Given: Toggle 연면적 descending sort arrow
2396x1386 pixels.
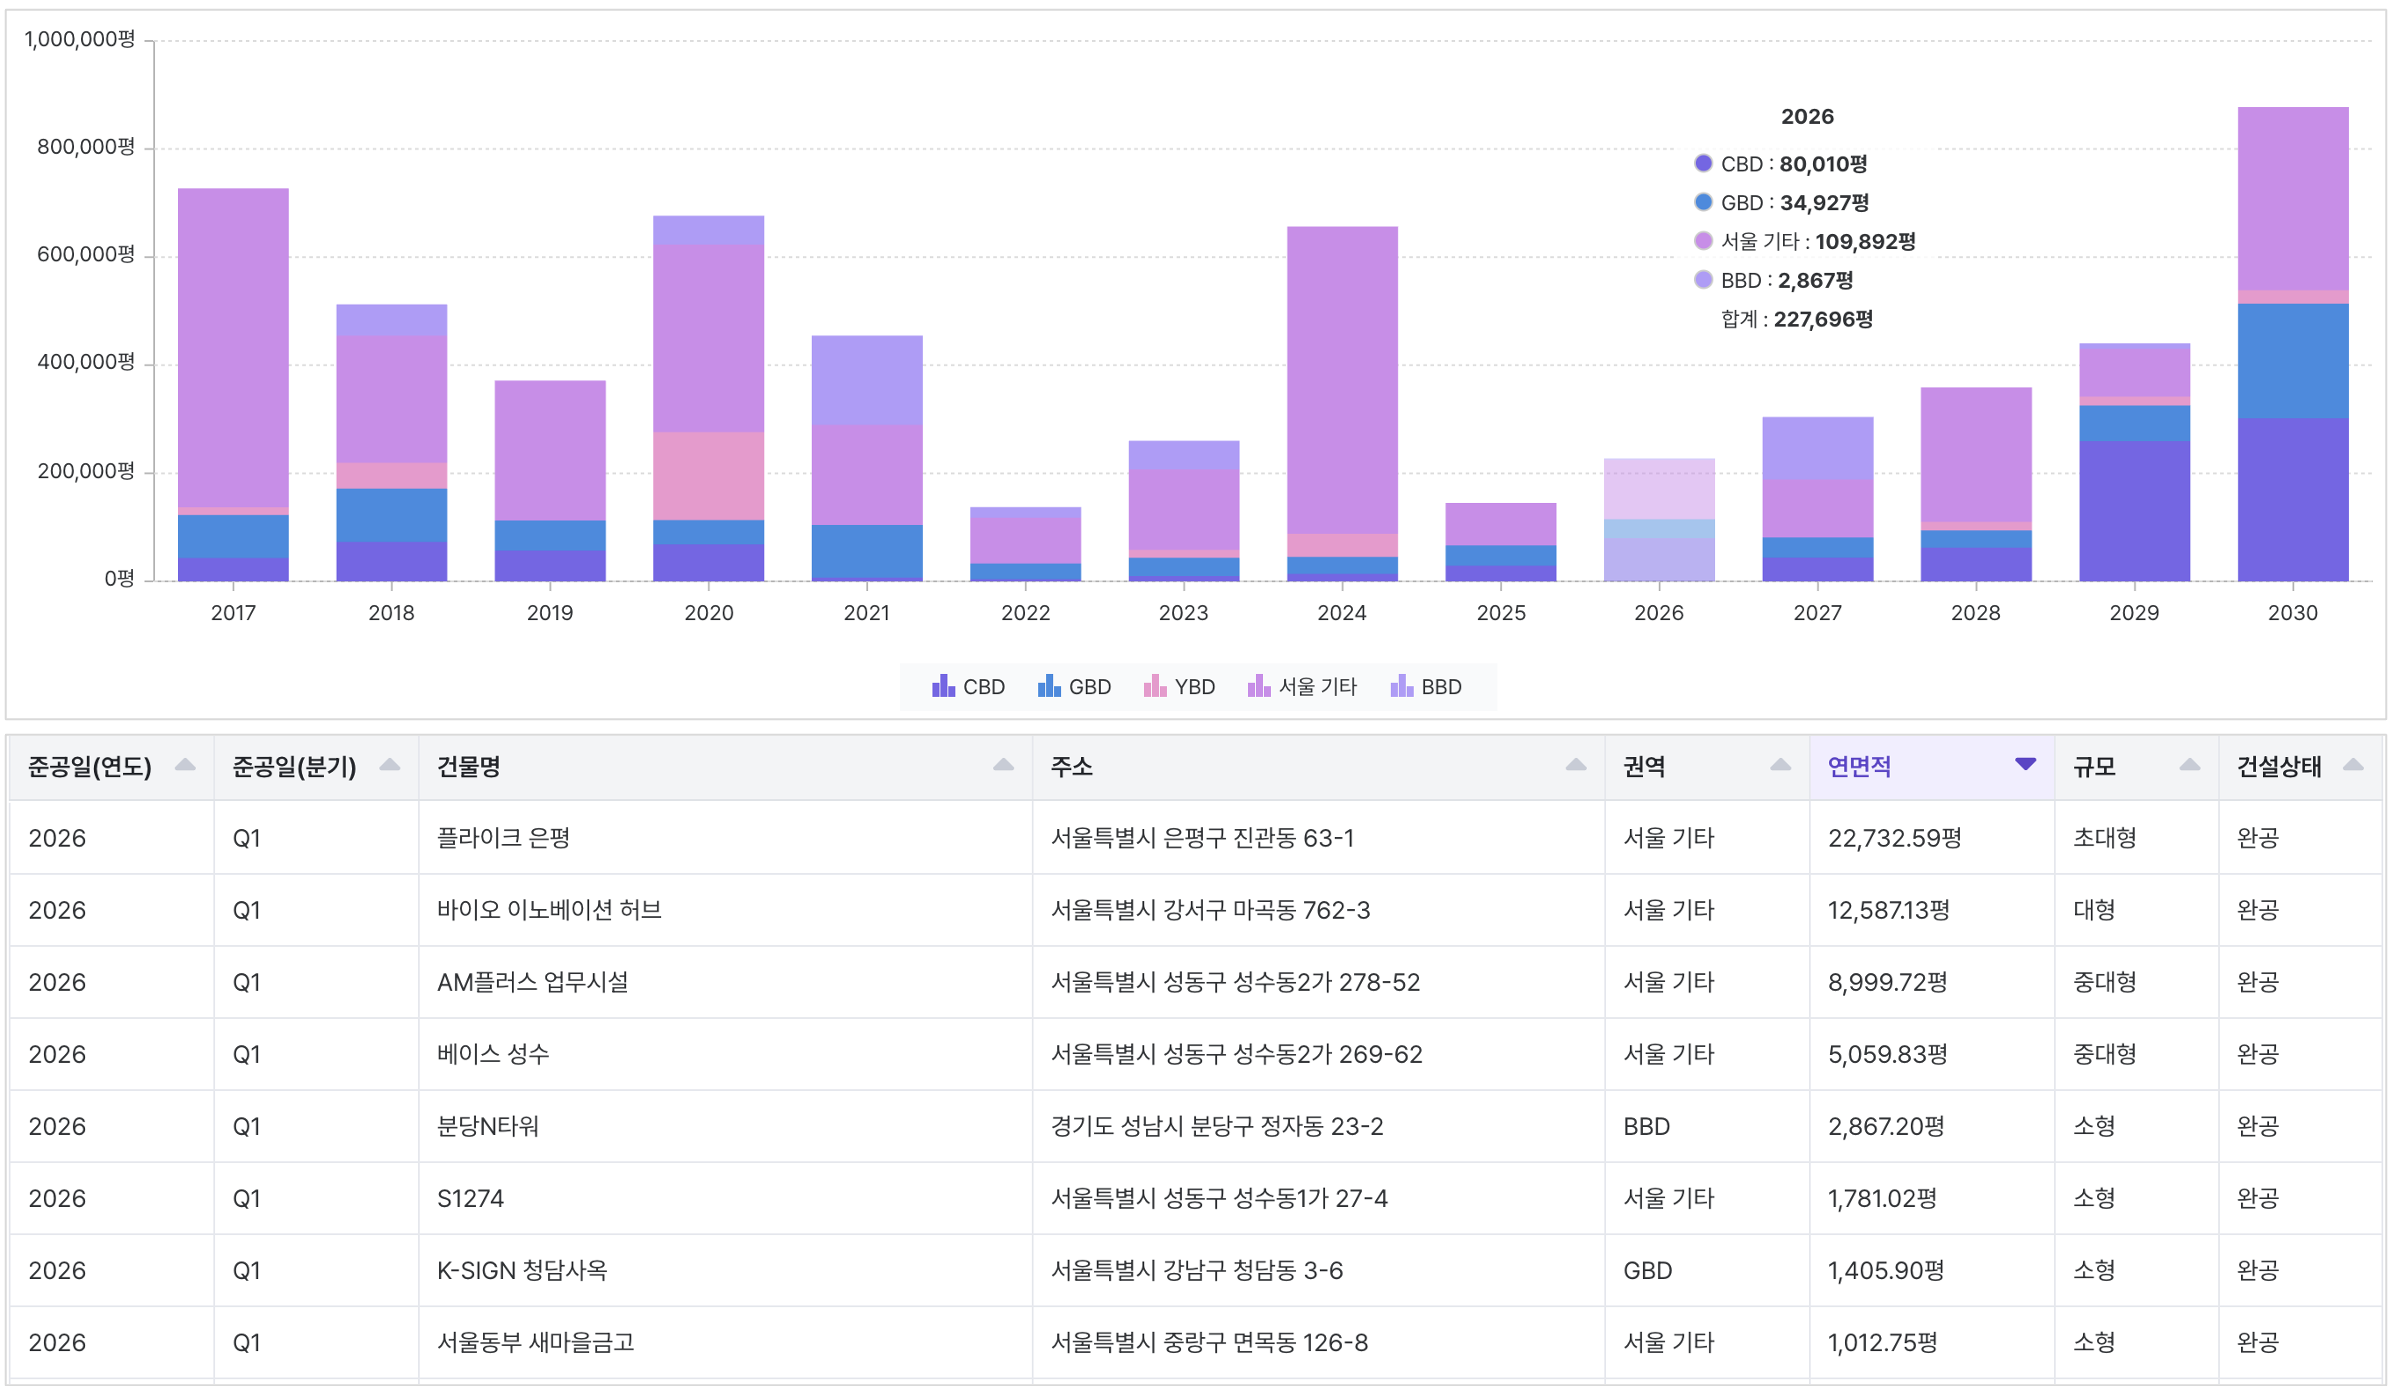Looking at the screenshot, I should (x=2025, y=765).
